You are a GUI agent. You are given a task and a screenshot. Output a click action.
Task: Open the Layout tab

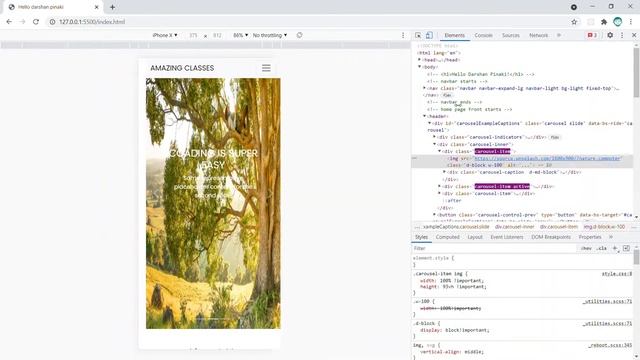pos(475,237)
